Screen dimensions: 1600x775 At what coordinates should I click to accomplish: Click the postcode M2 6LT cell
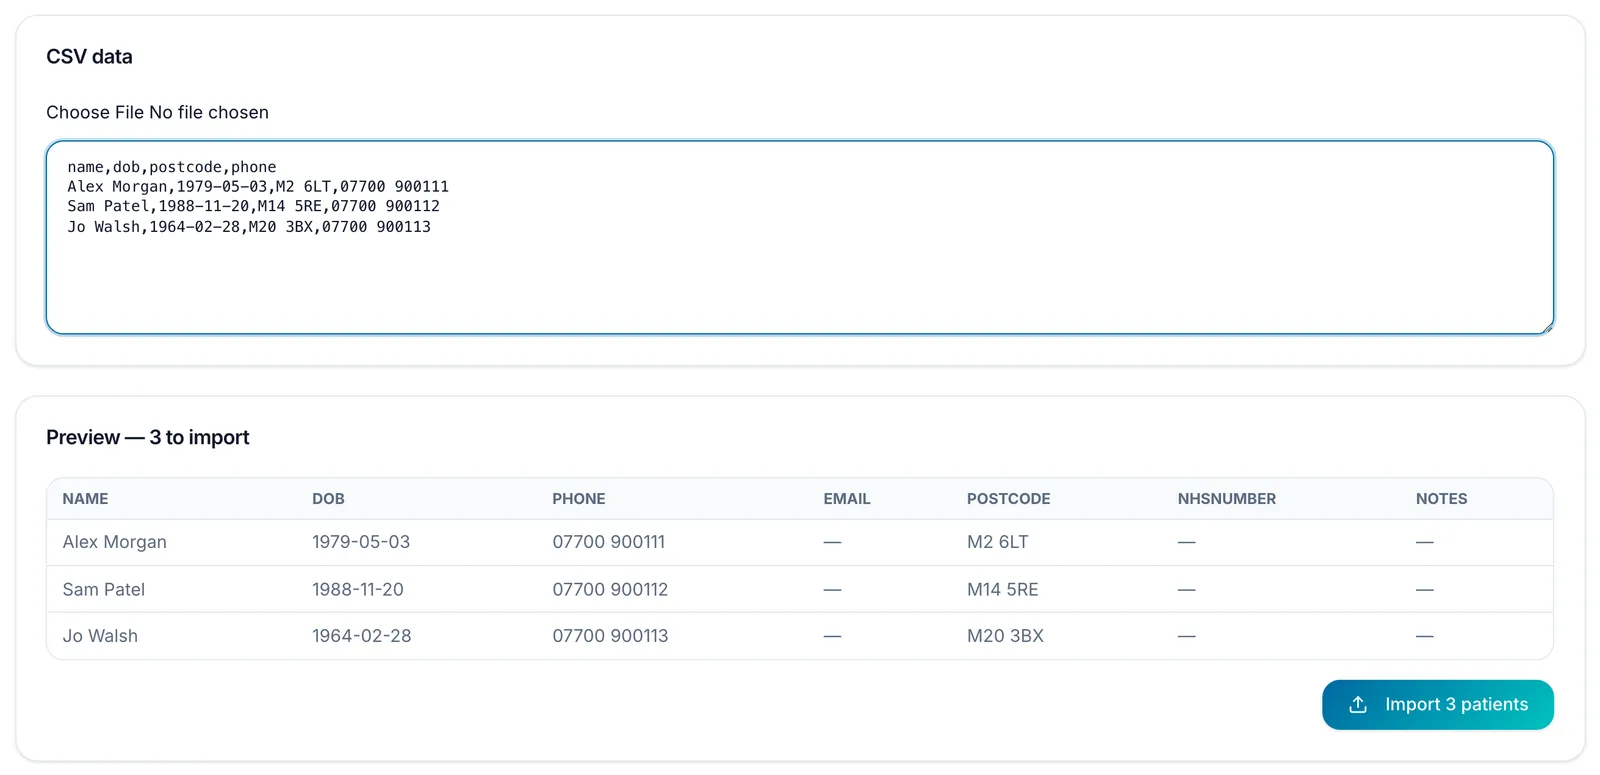coord(997,542)
